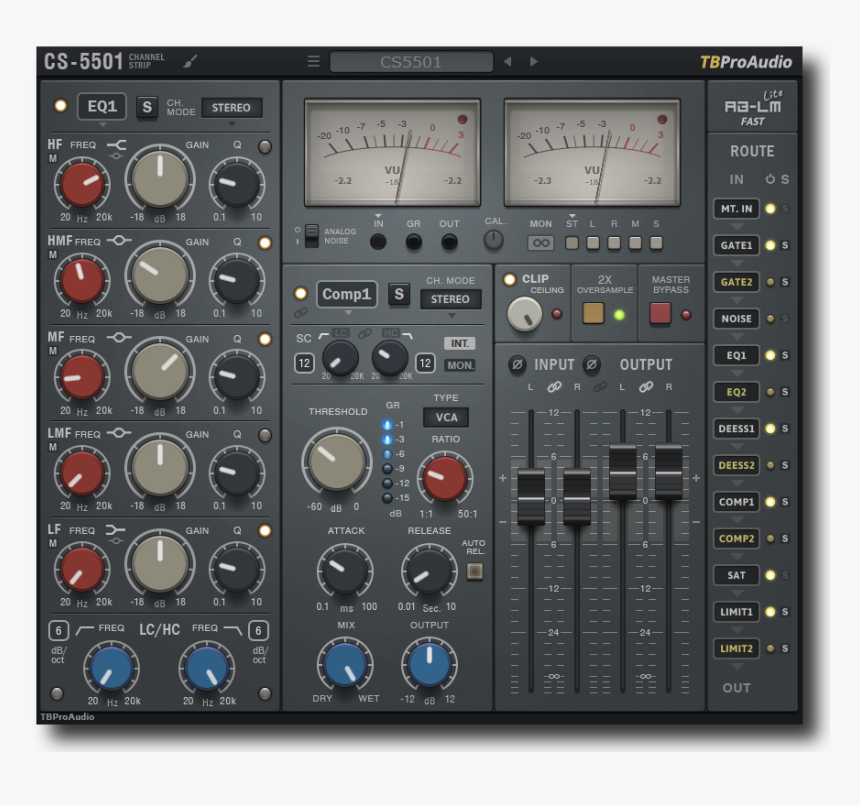Click the sidechain INT. button
The width and height of the screenshot is (860, 805).
459,344
